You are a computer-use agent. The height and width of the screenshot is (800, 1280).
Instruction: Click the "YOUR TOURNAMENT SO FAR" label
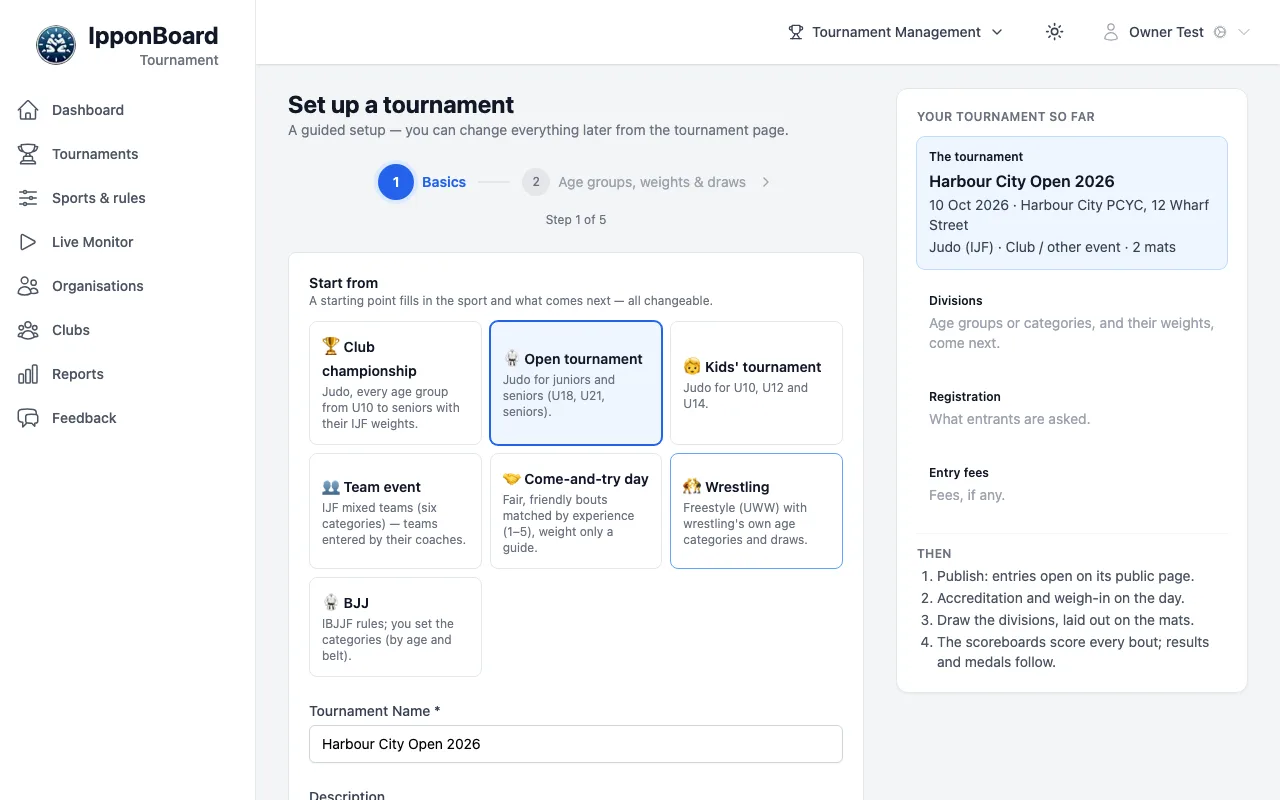1006,117
